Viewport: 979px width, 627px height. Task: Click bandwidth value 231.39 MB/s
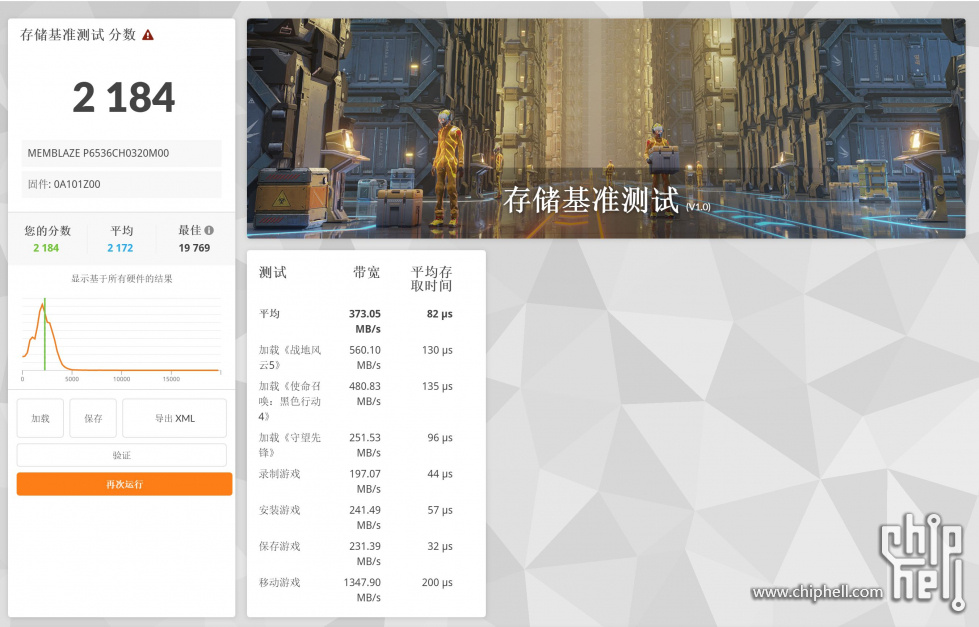365,553
